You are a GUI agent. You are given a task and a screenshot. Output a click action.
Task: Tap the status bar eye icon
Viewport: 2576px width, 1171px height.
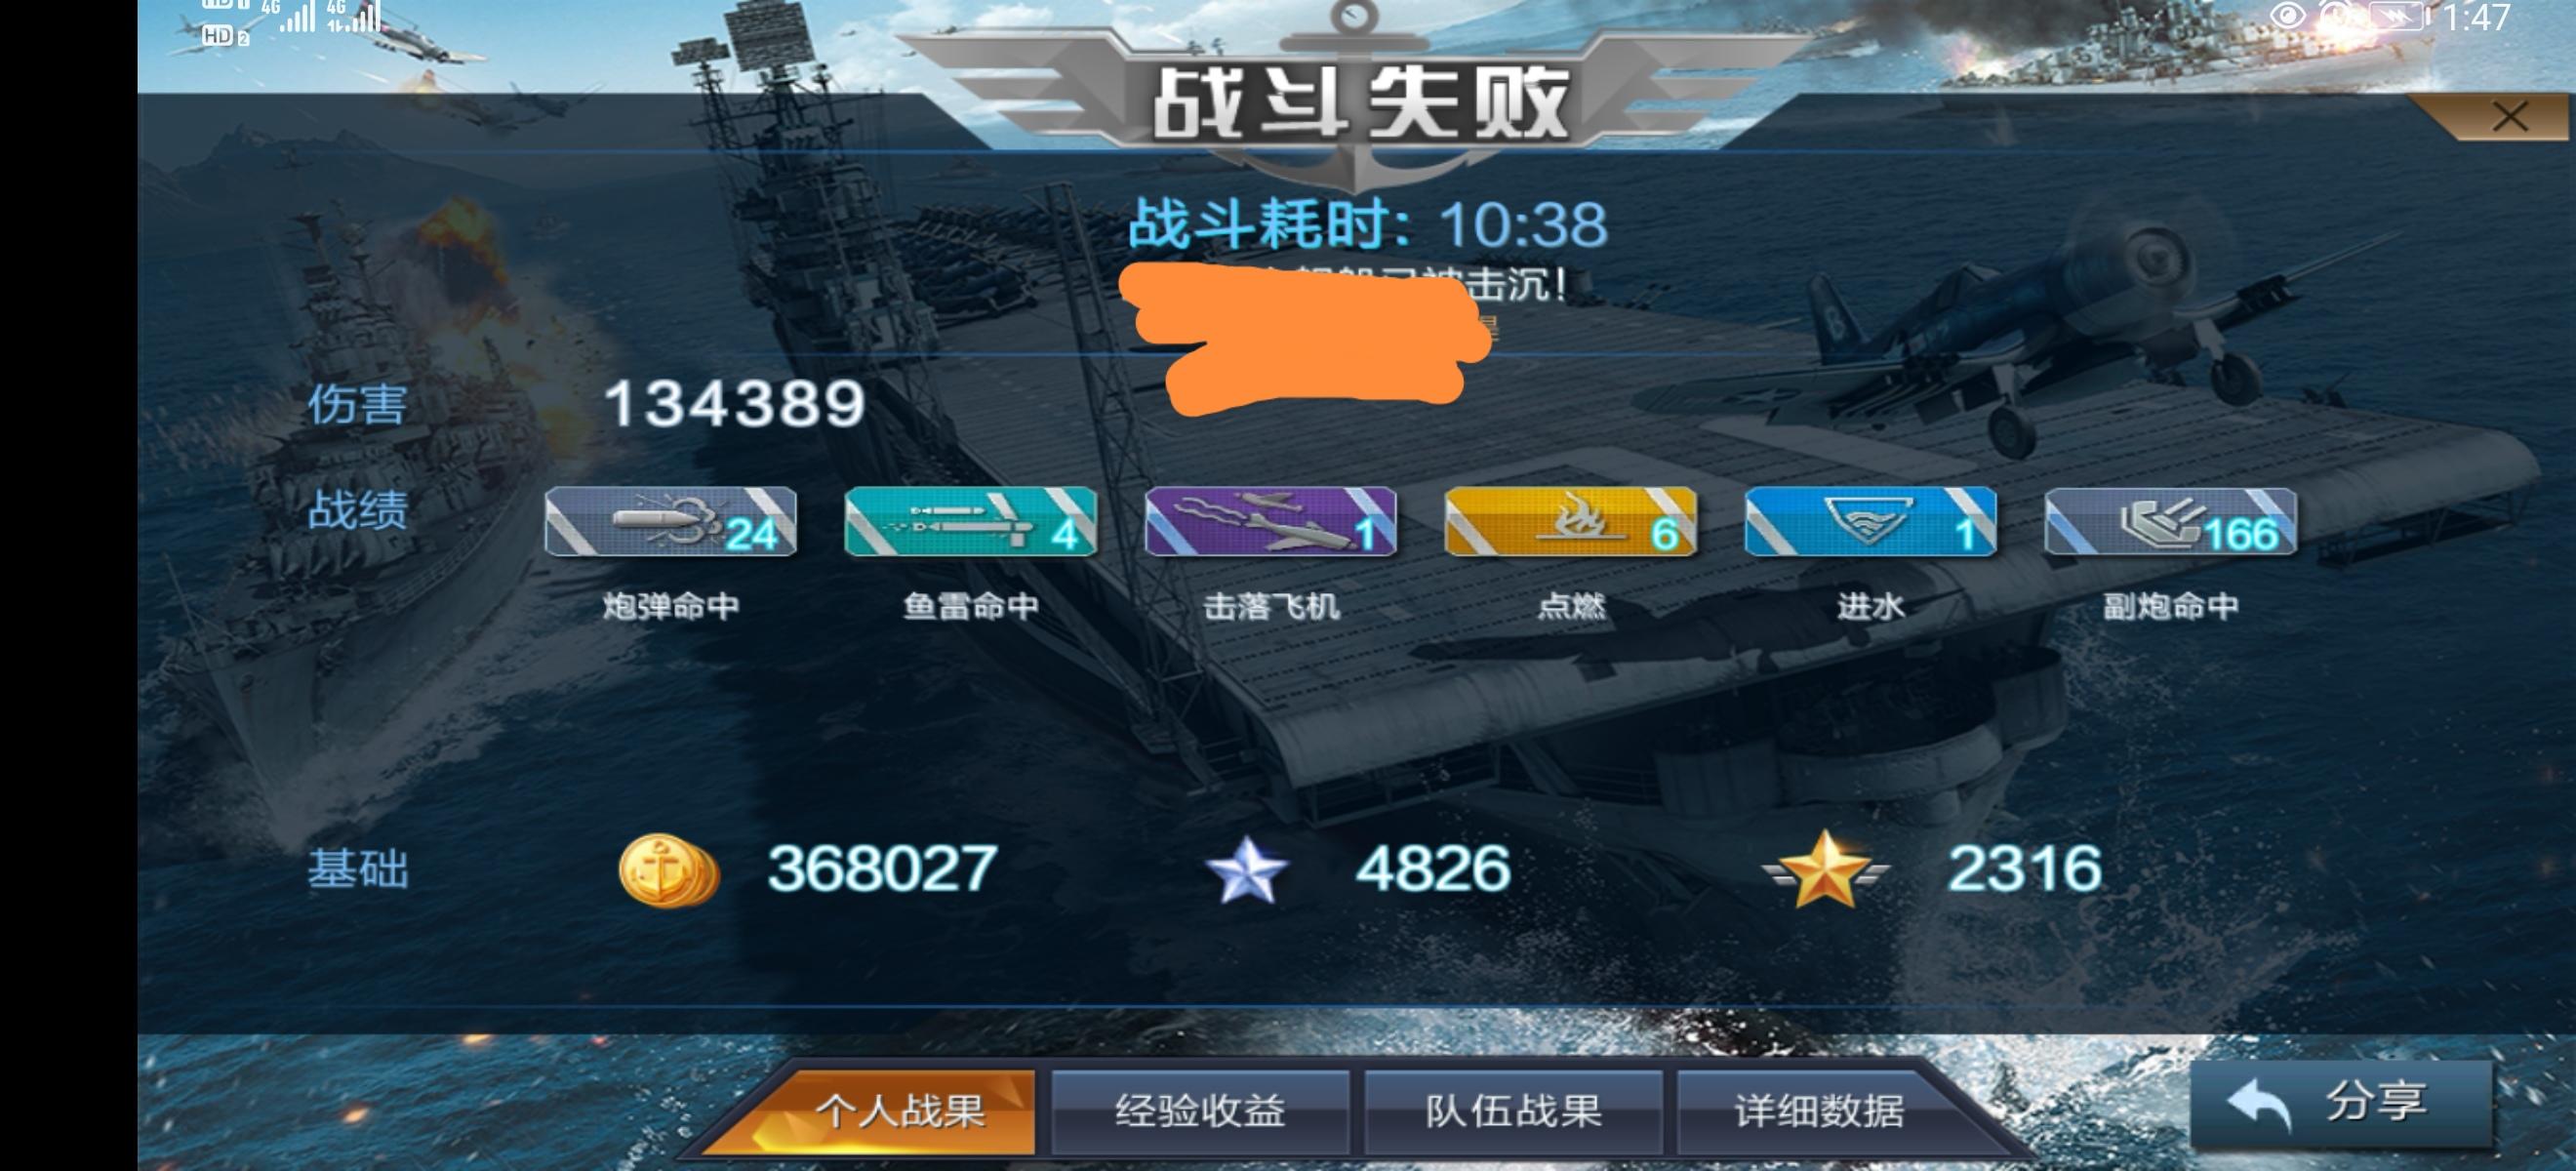click(x=2287, y=16)
